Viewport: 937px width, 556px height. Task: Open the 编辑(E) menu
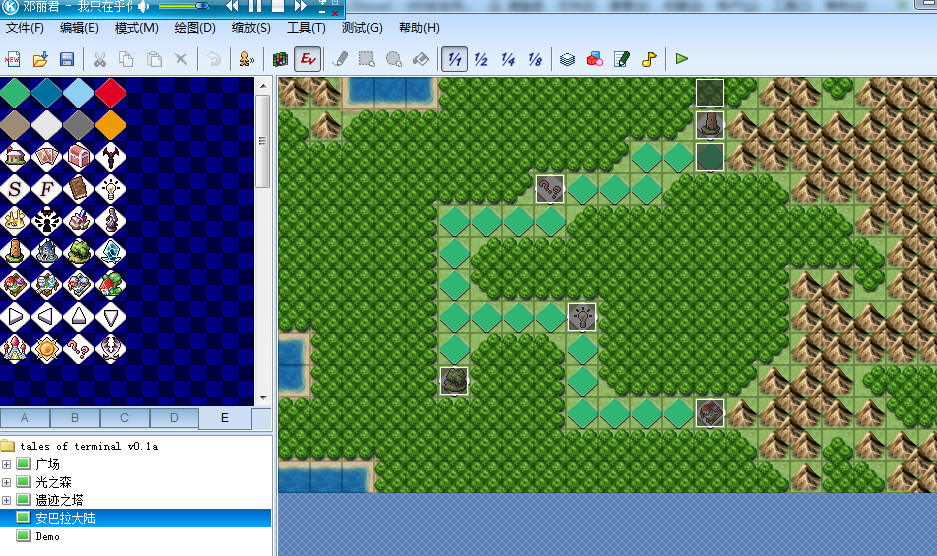point(79,28)
